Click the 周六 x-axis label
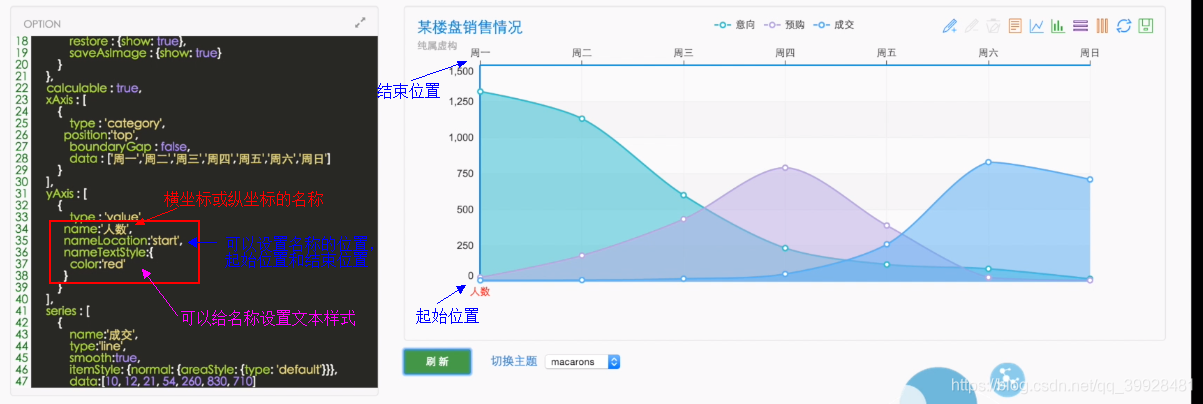Screen dimensions: 1203x404 click(988, 51)
